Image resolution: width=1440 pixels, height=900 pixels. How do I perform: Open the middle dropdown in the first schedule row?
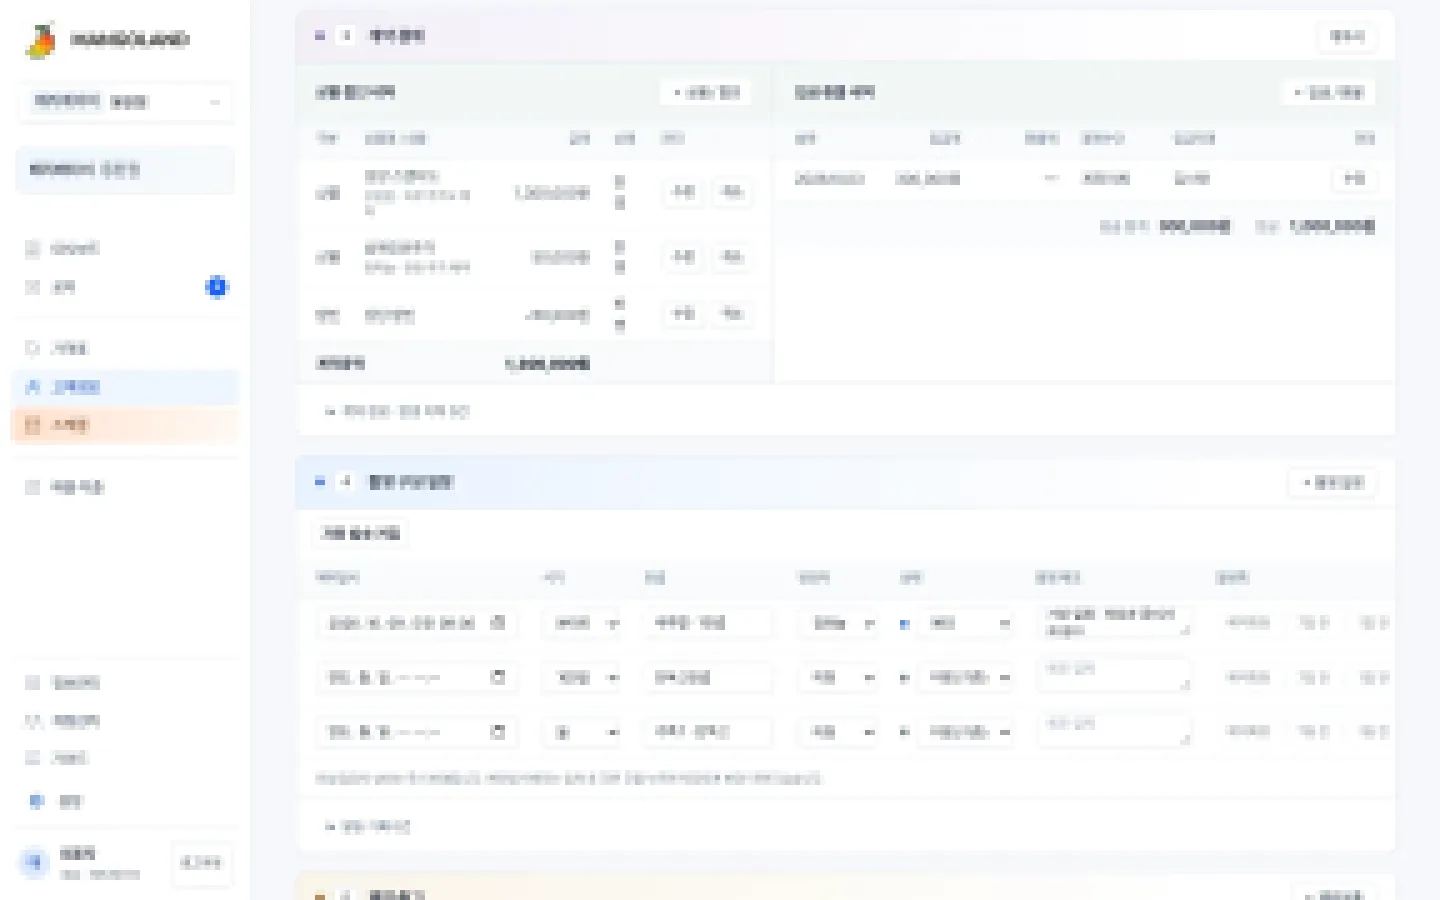[838, 623]
